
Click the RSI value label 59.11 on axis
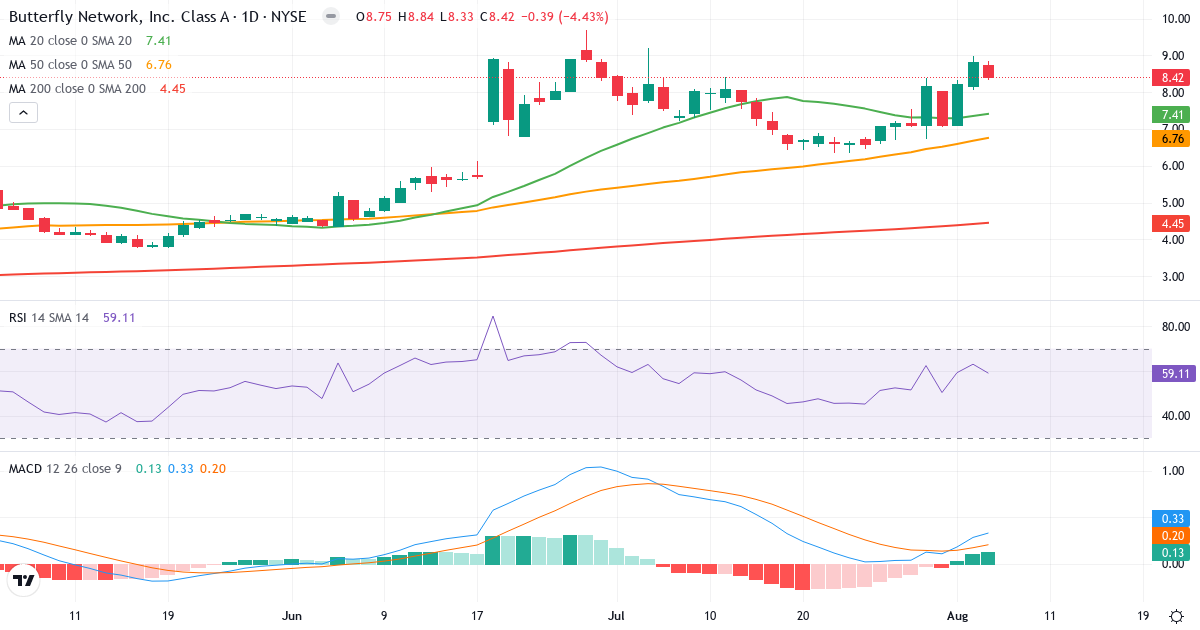pos(1172,373)
